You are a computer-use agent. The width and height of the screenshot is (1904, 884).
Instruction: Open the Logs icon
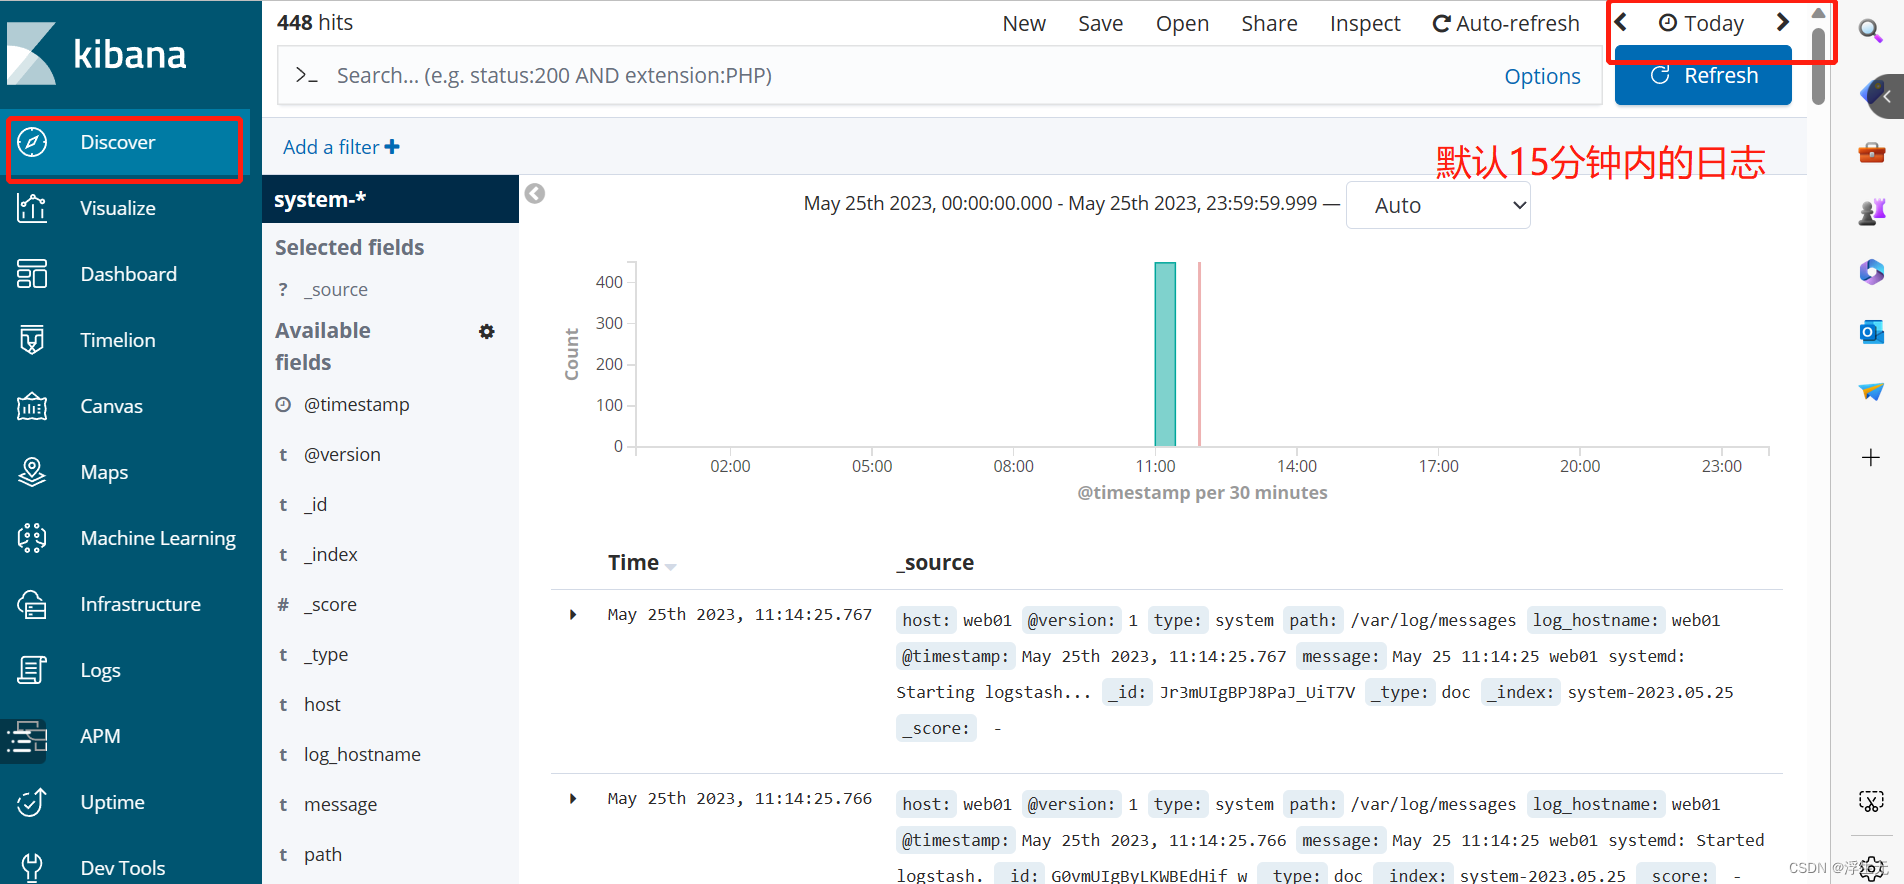tap(32, 670)
